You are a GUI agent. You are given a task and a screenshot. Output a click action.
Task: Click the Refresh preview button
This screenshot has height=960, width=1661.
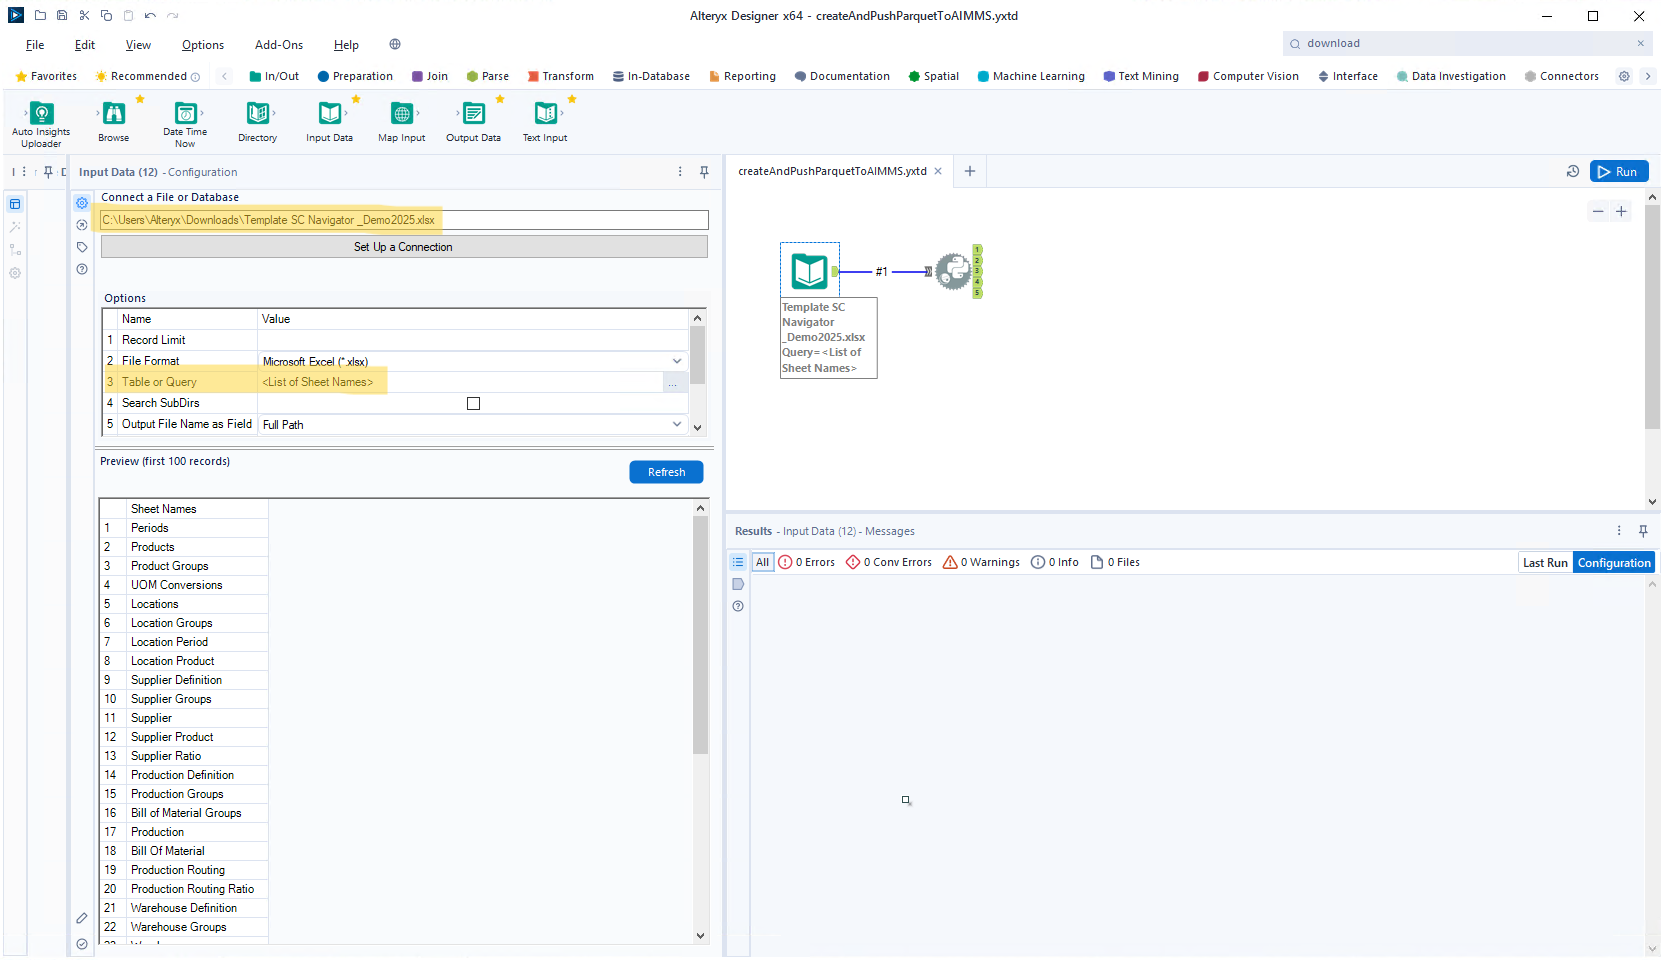point(666,472)
